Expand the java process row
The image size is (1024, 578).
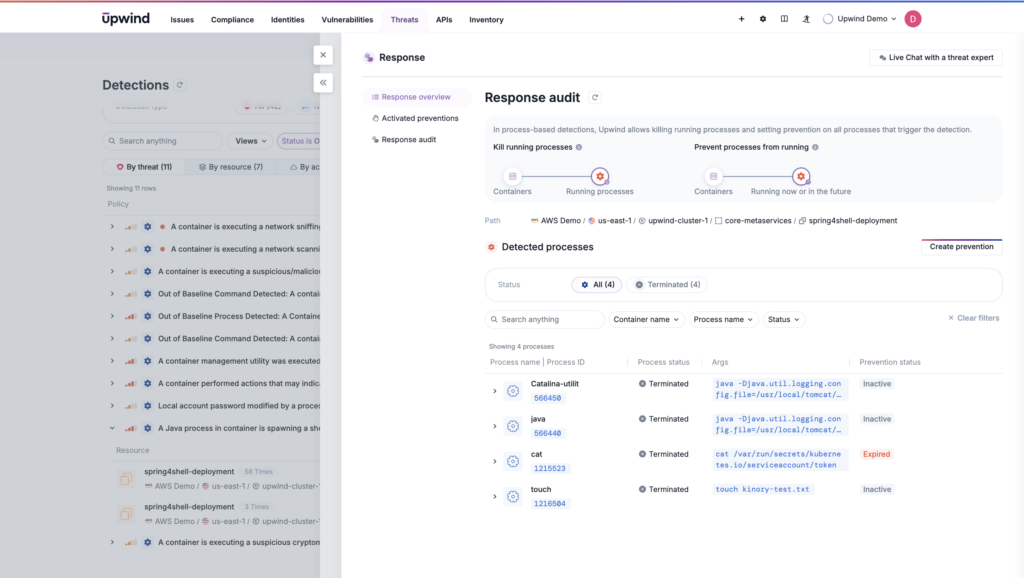coord(494,426)
